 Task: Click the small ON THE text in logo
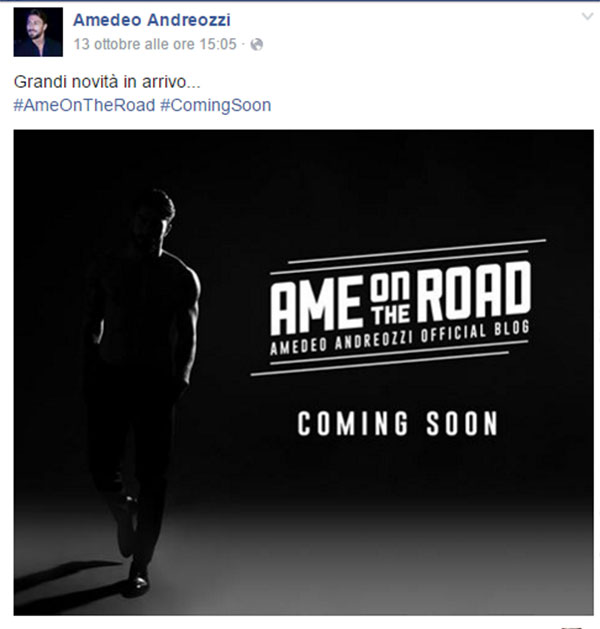(390, 299)
